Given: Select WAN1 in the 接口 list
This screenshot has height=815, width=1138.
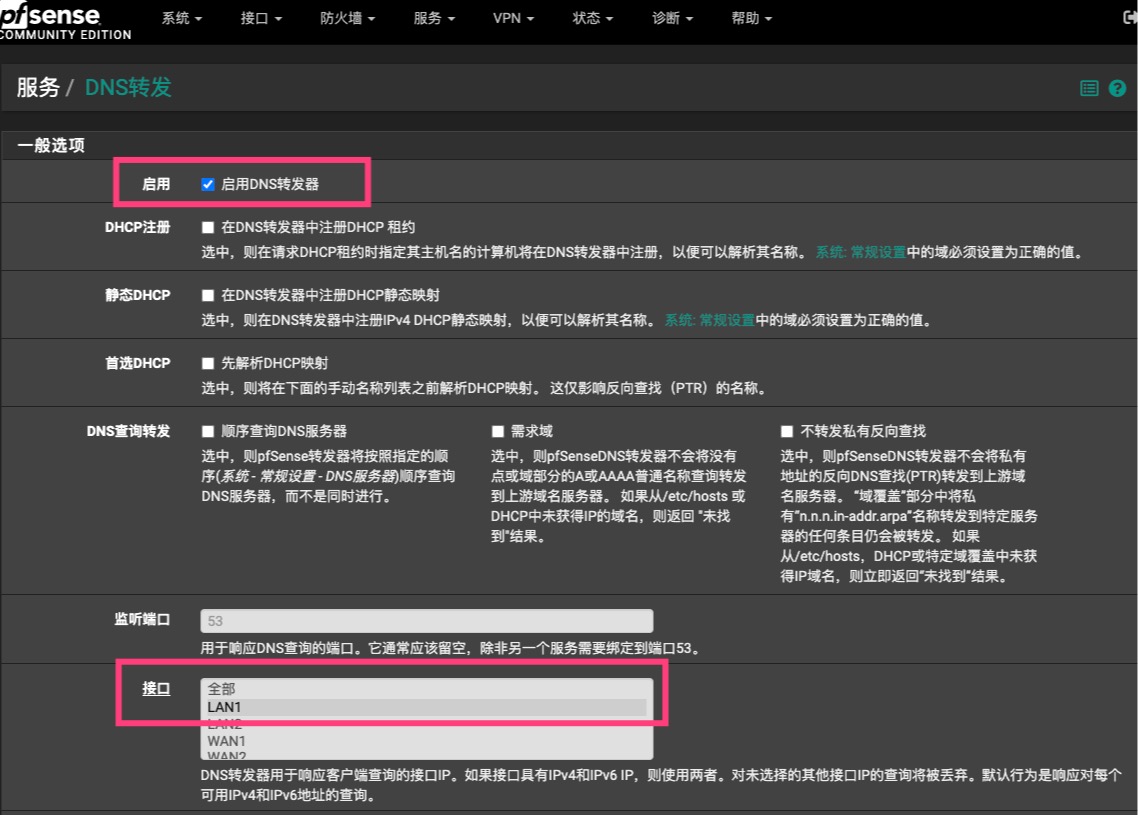Looking at the screenshot, I should (226, 741).
